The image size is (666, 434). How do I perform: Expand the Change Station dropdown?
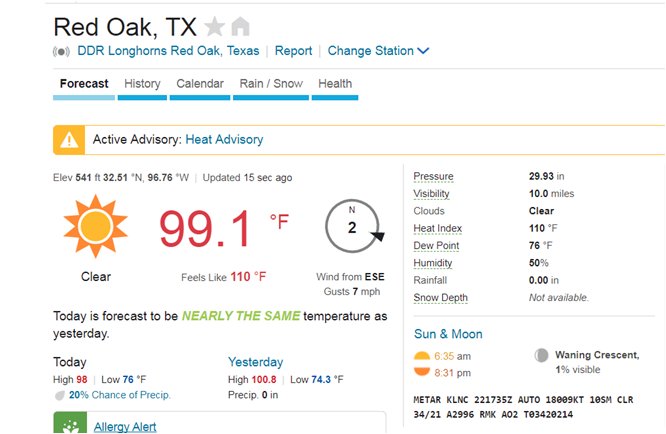pyautogui.click(x=378, y=51)
